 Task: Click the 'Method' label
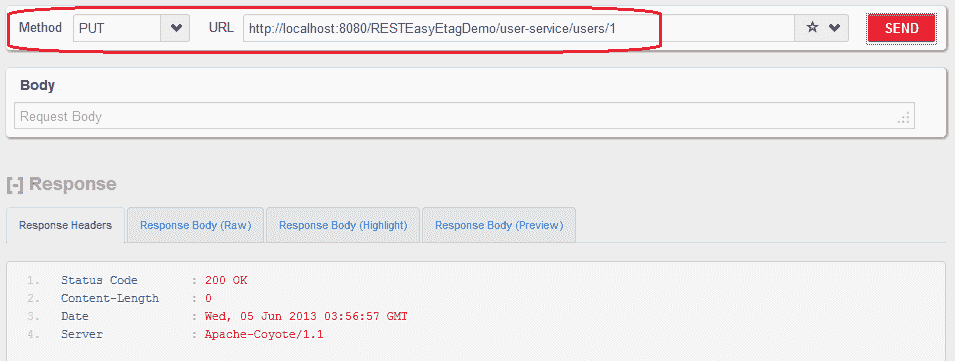(41, 27)
